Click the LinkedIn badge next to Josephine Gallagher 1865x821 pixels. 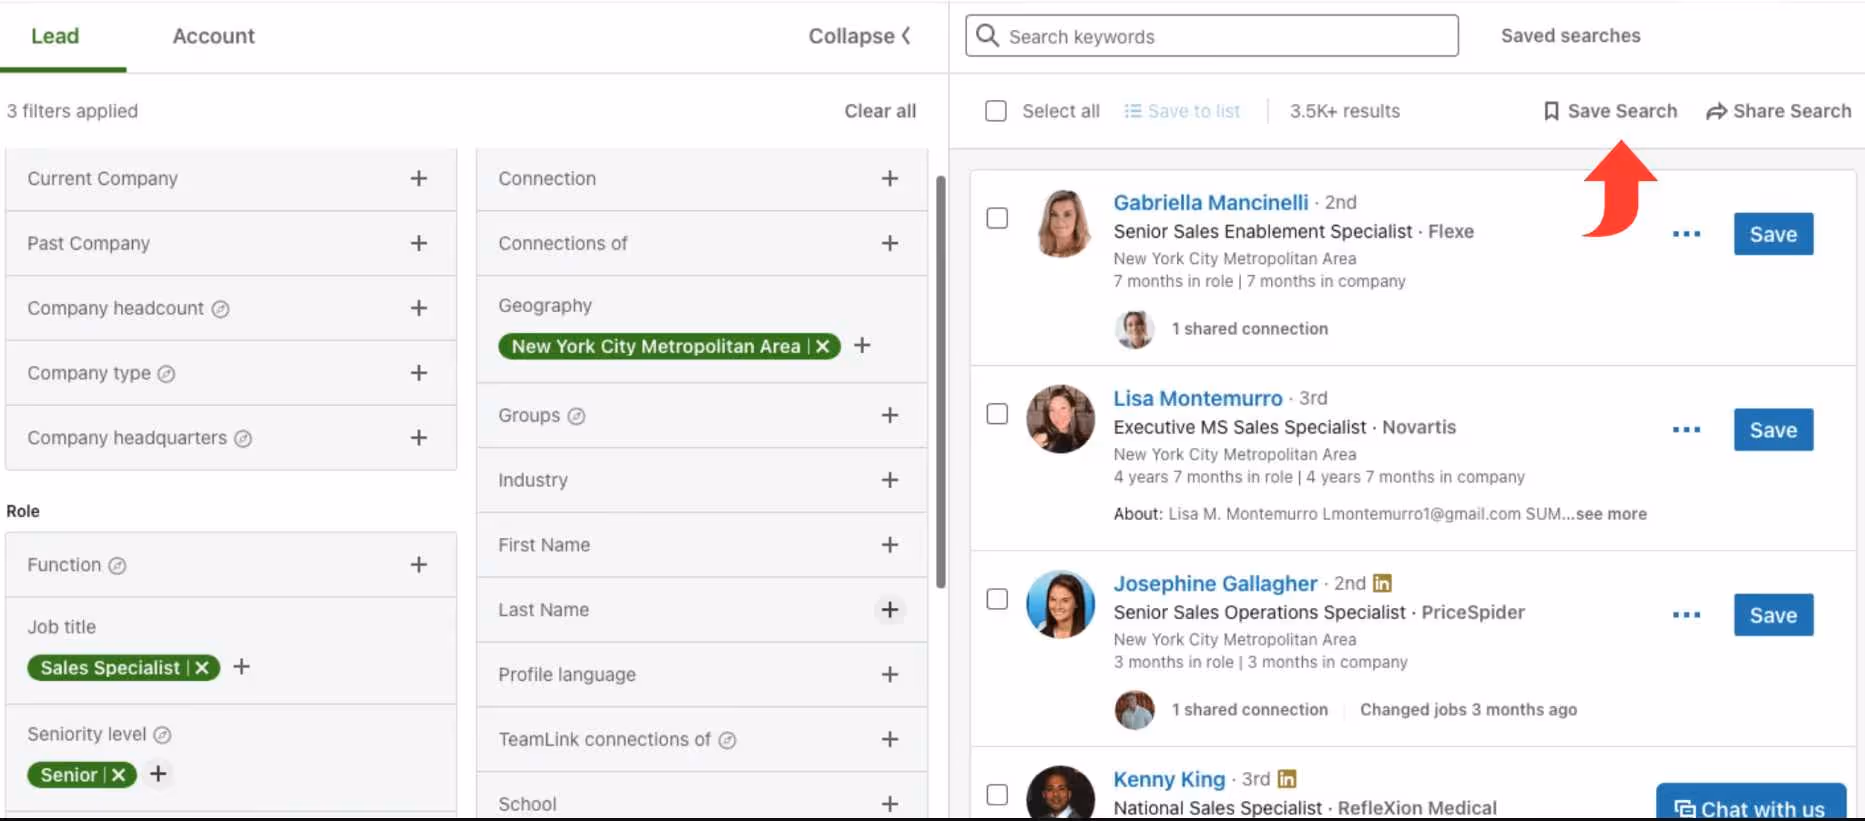(x=1382, y=583)
